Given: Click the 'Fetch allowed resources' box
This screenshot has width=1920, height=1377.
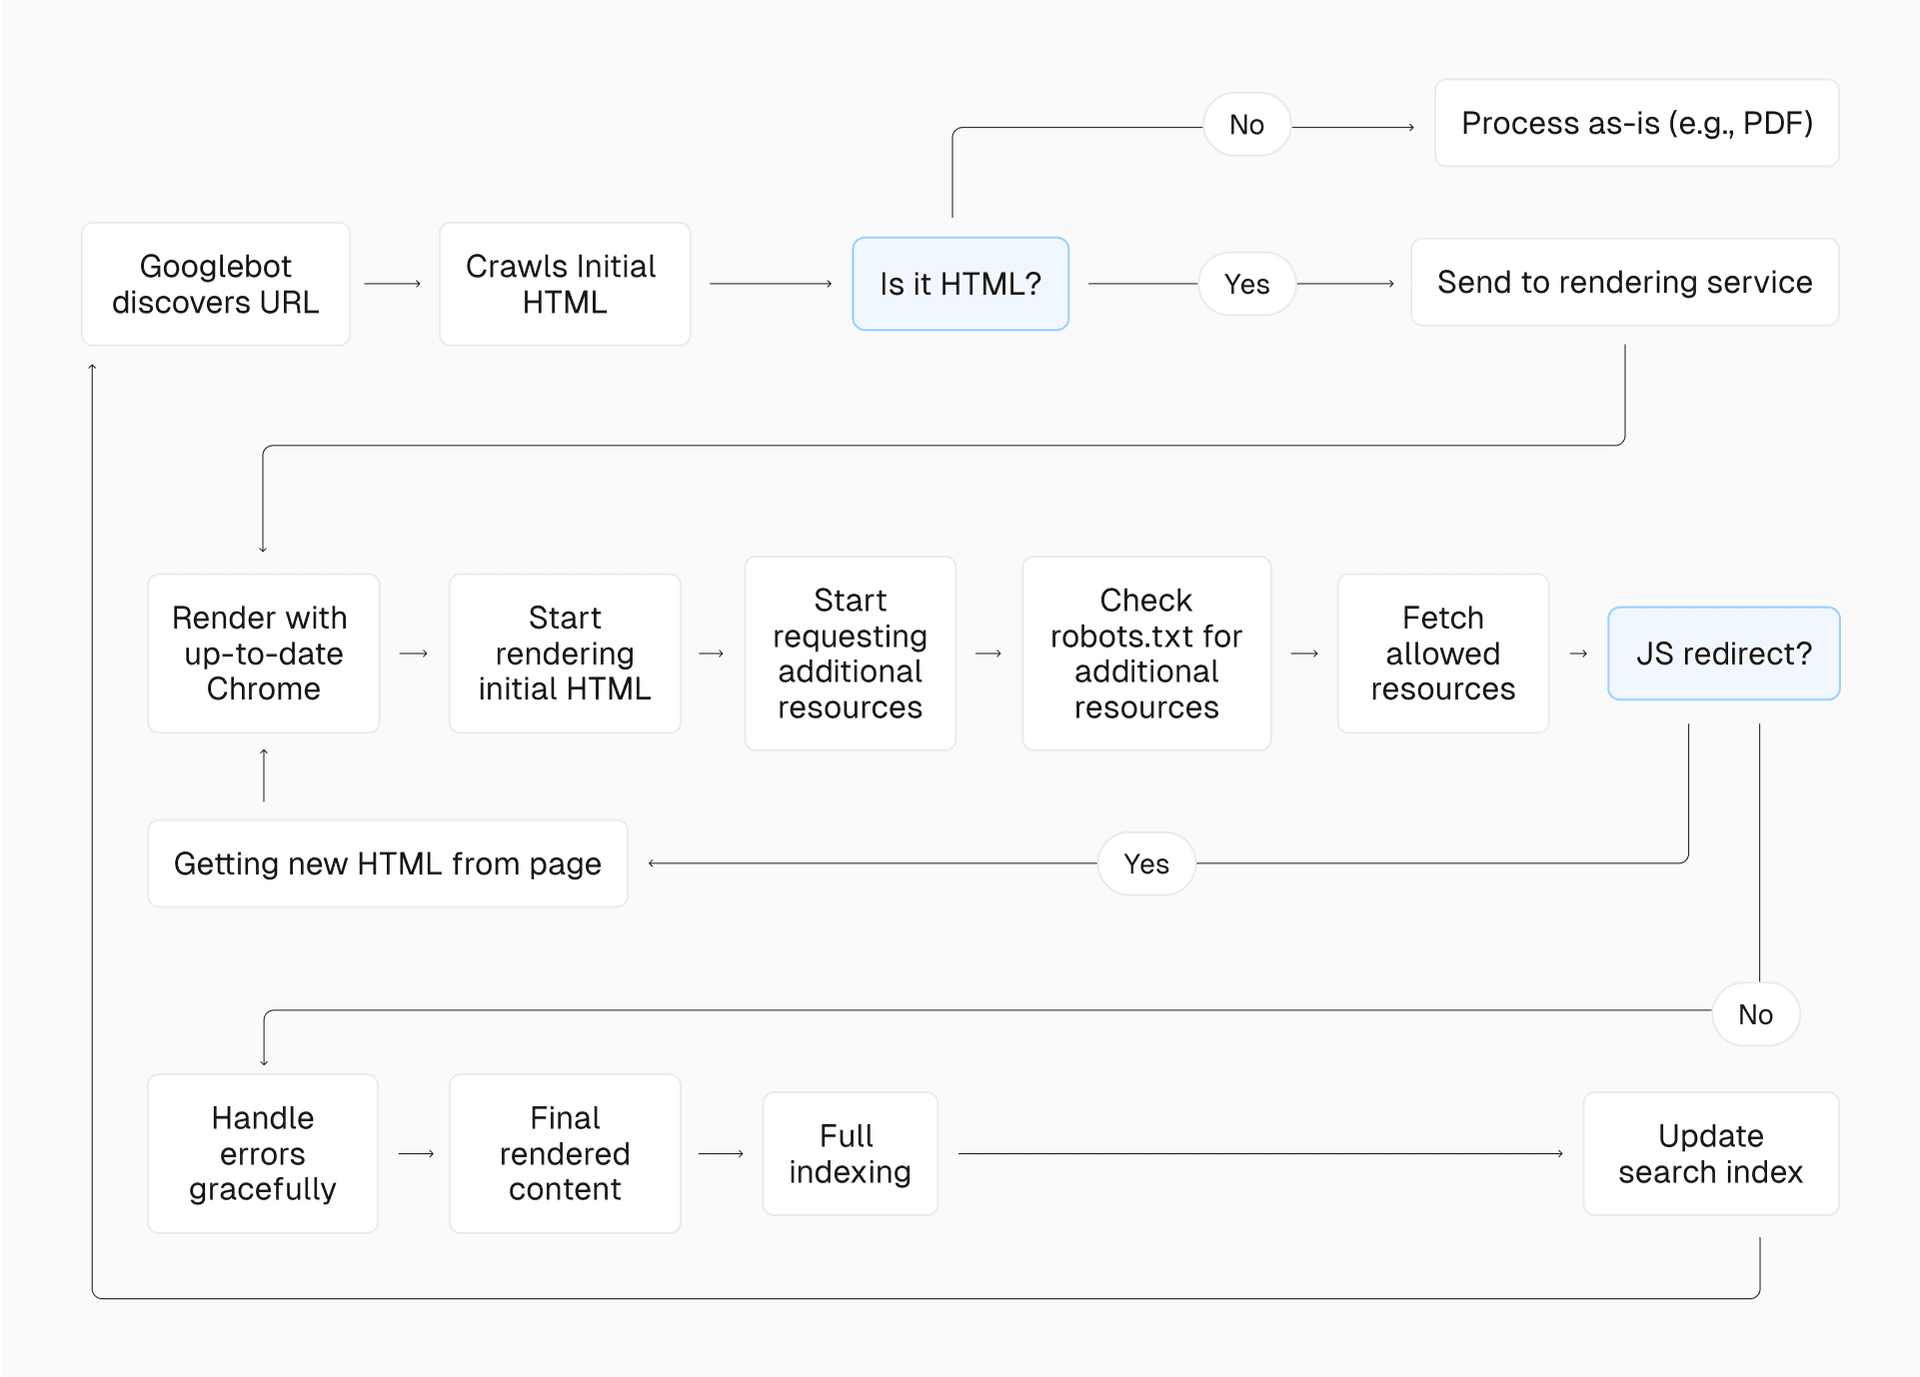Looking at the screenshot, I should (x=1442, y=653).
